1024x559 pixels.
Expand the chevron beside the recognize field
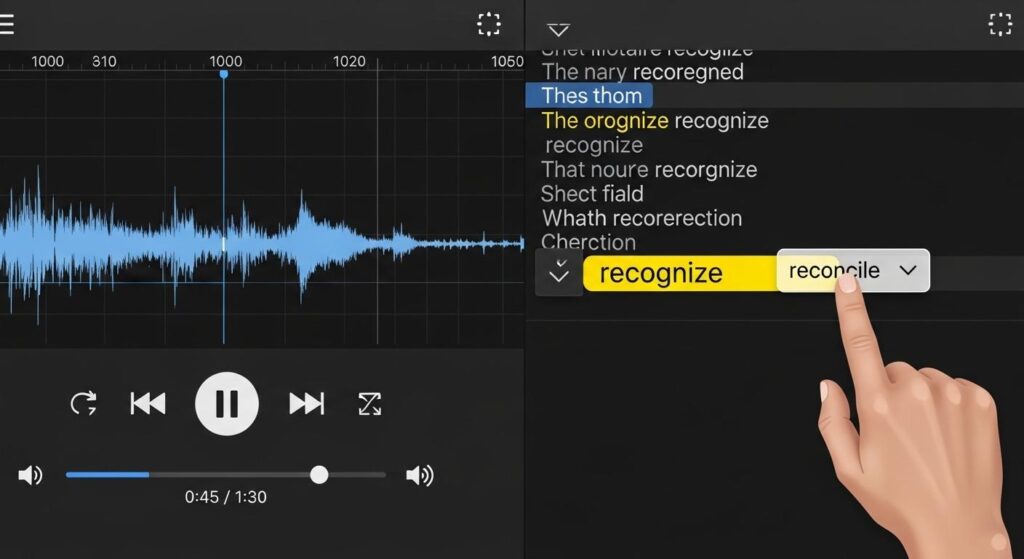(x=559, y=272)
